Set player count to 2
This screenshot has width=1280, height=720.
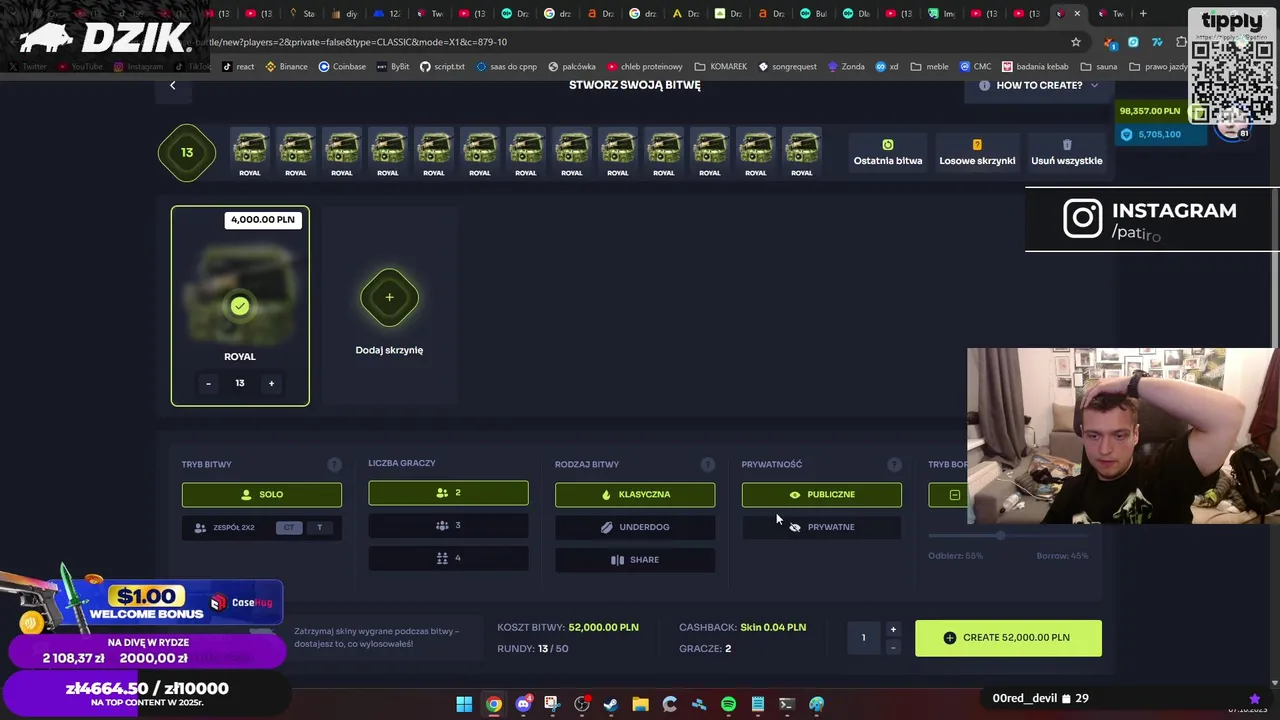coord(448,493)
